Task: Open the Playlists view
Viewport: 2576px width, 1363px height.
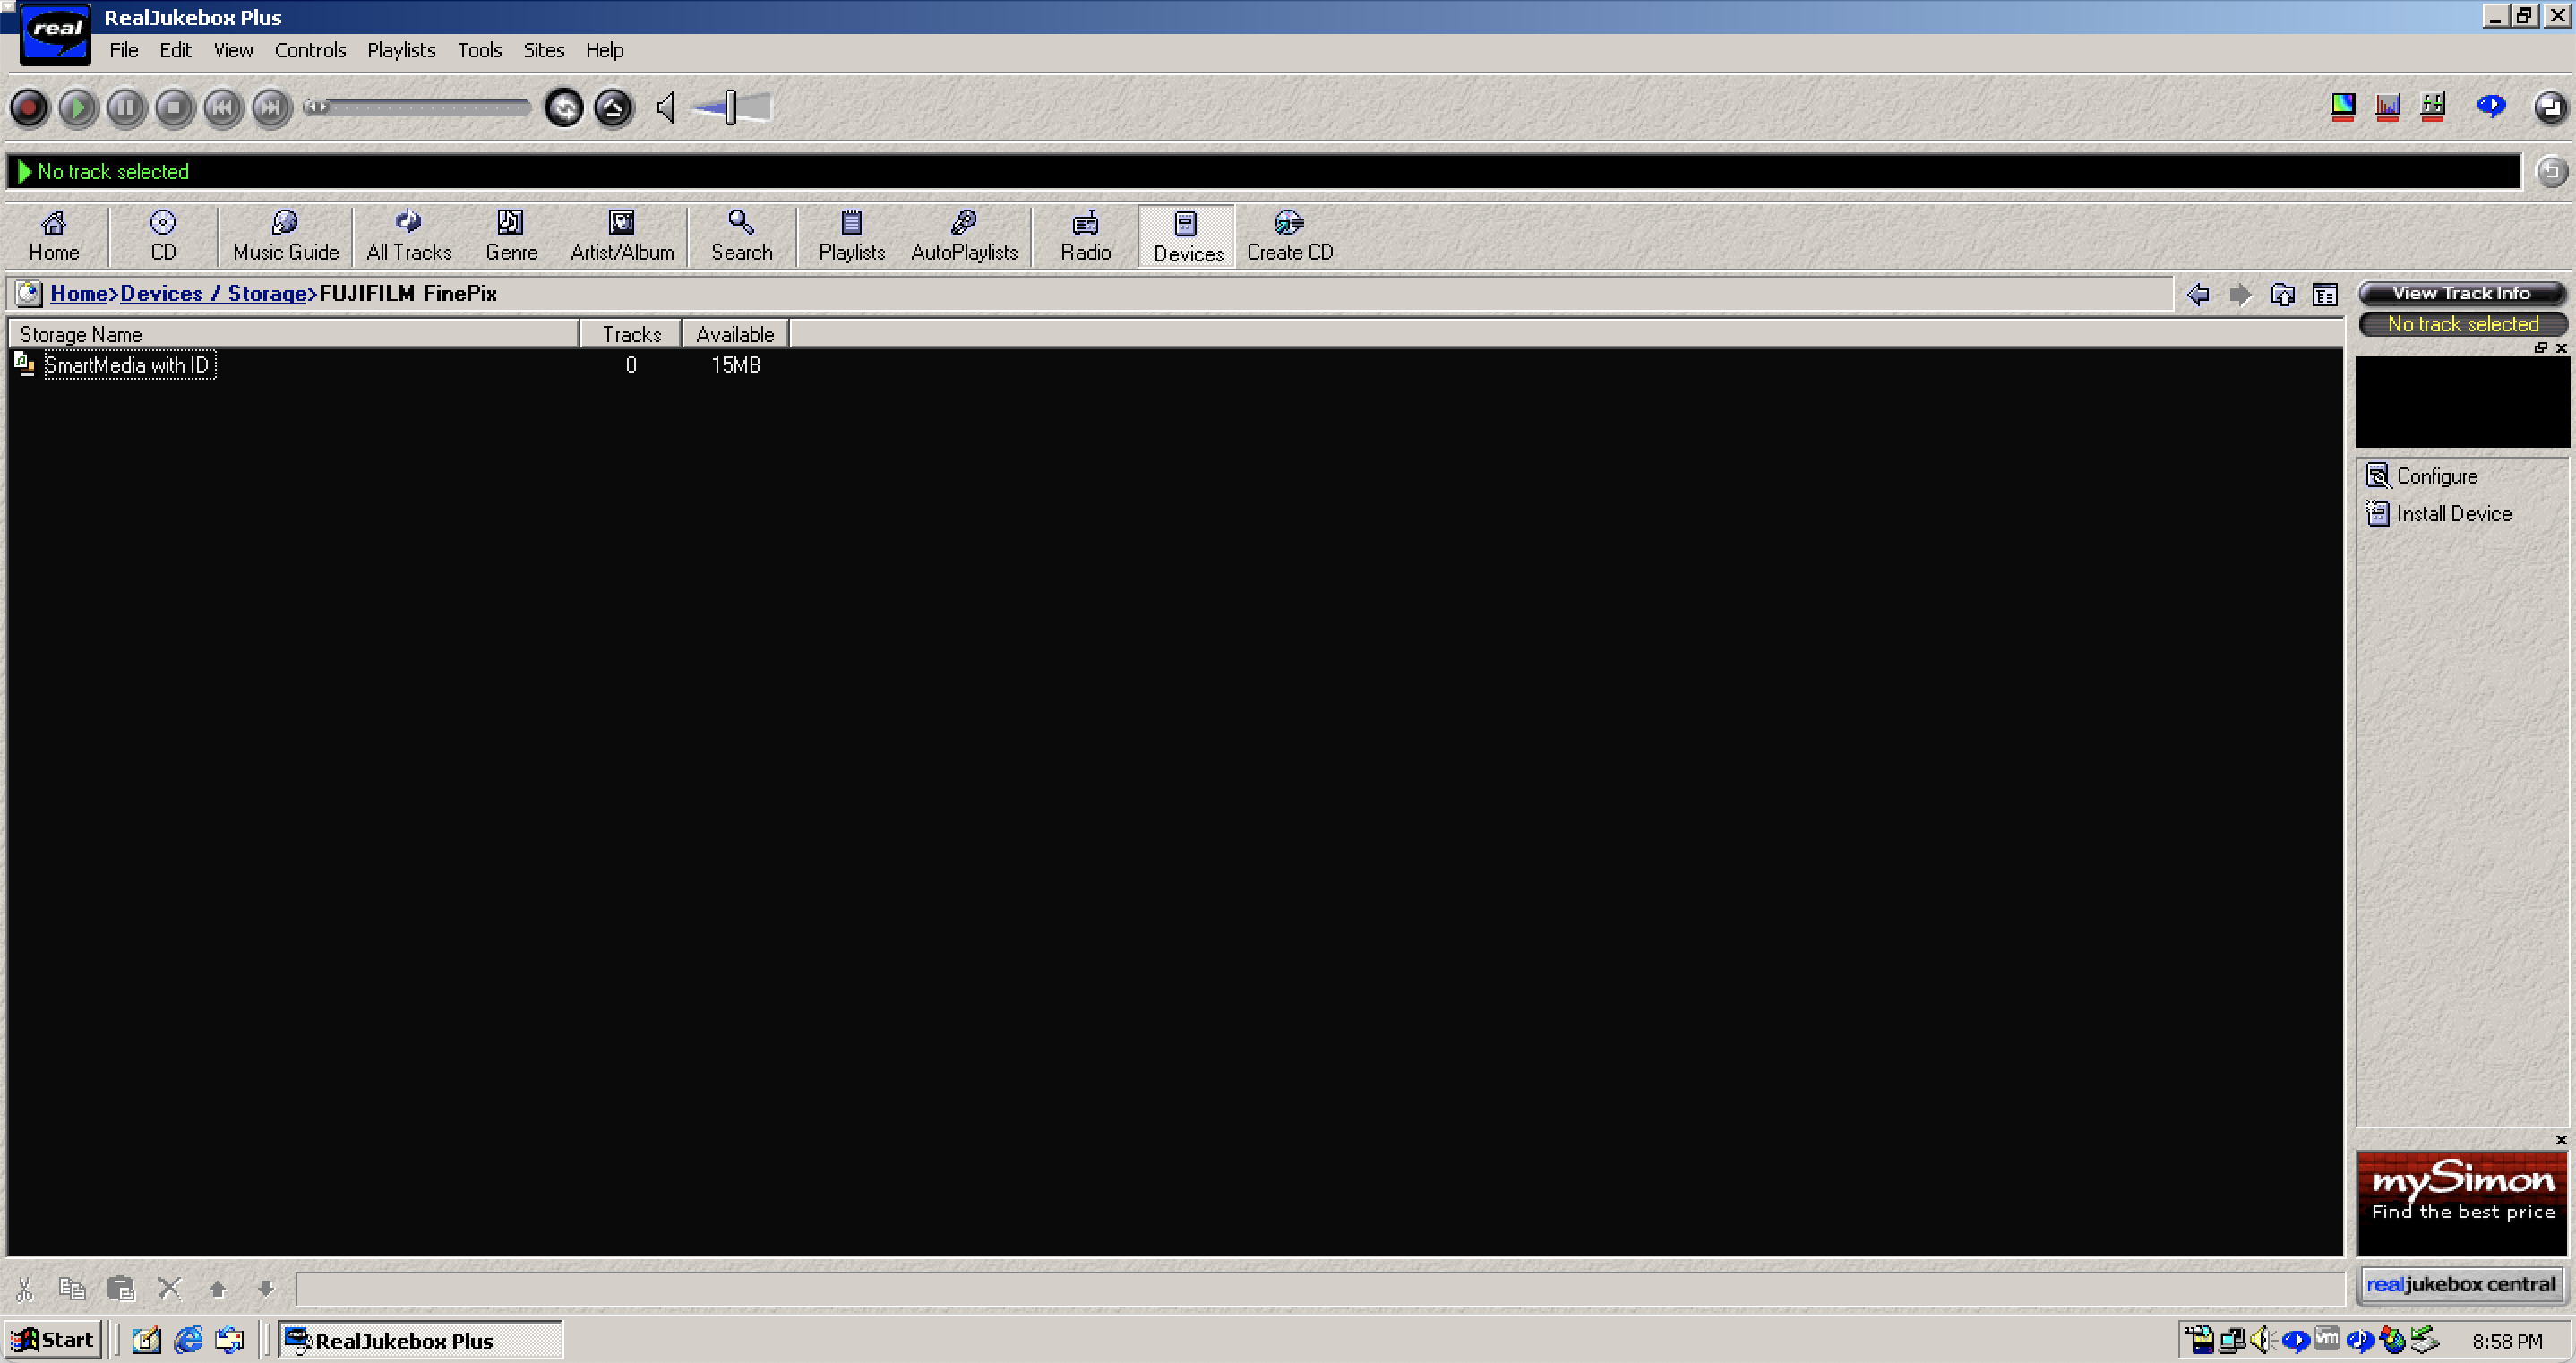Action: [x=852, y=237]
